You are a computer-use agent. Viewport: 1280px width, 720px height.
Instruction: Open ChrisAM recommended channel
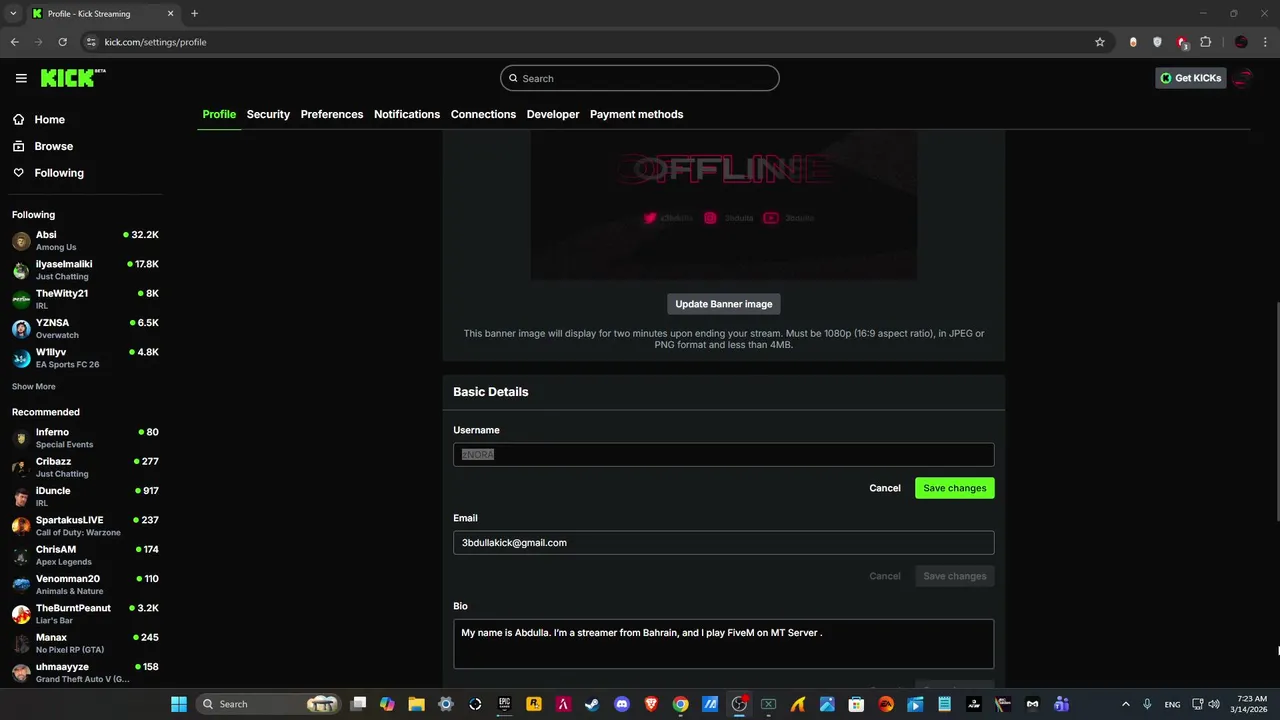(x=85, y=555)
